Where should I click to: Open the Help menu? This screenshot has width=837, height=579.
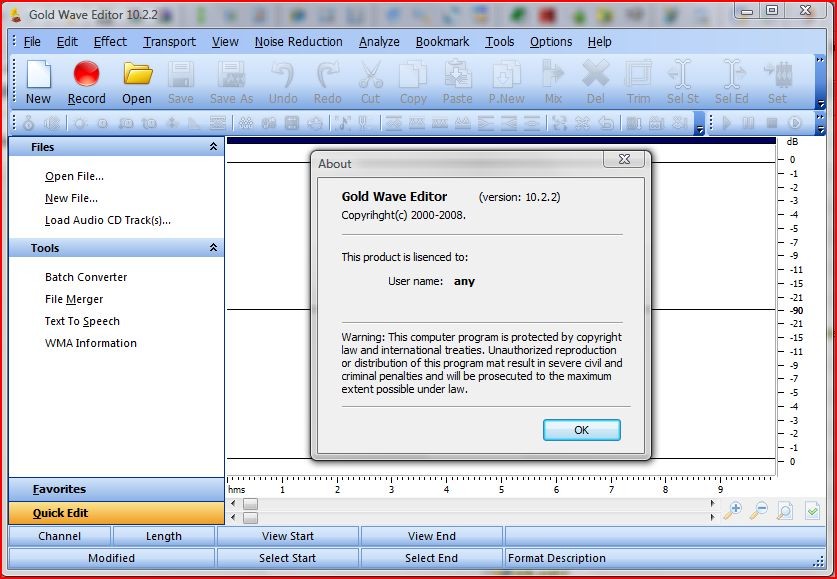(x=599, y=42)
